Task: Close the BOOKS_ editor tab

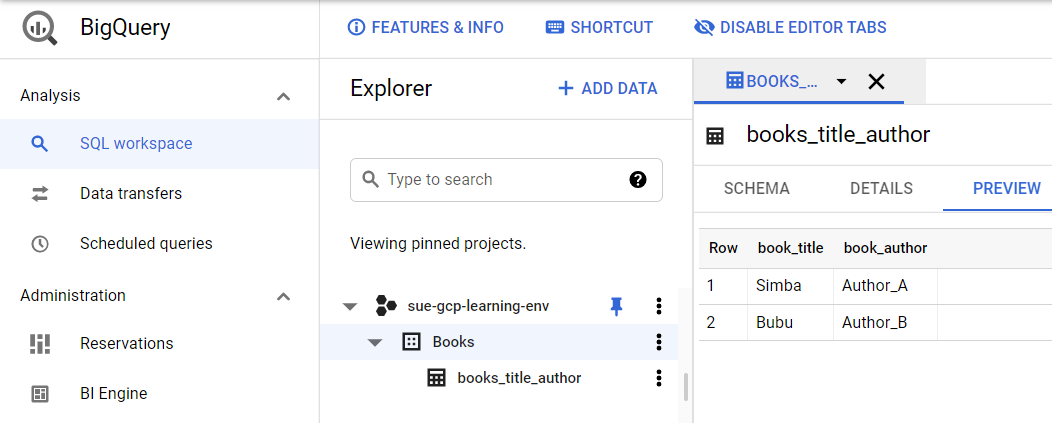Action: (x=876, y=82)
